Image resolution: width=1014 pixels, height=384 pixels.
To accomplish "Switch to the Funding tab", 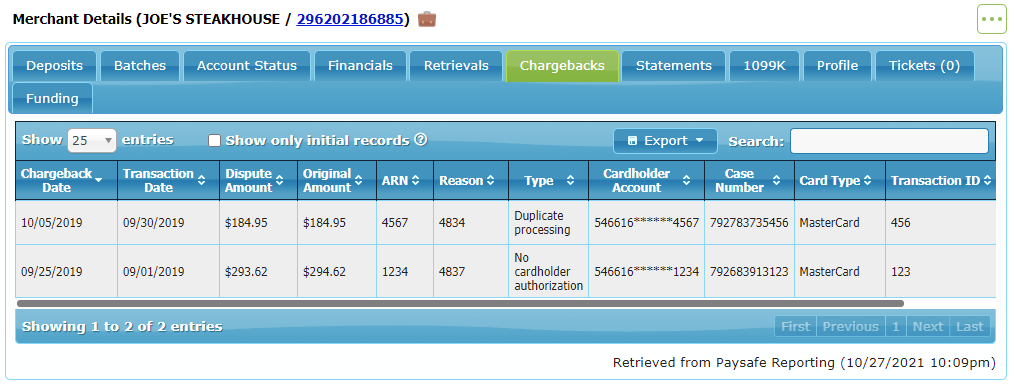I will (x=52, y=99).
